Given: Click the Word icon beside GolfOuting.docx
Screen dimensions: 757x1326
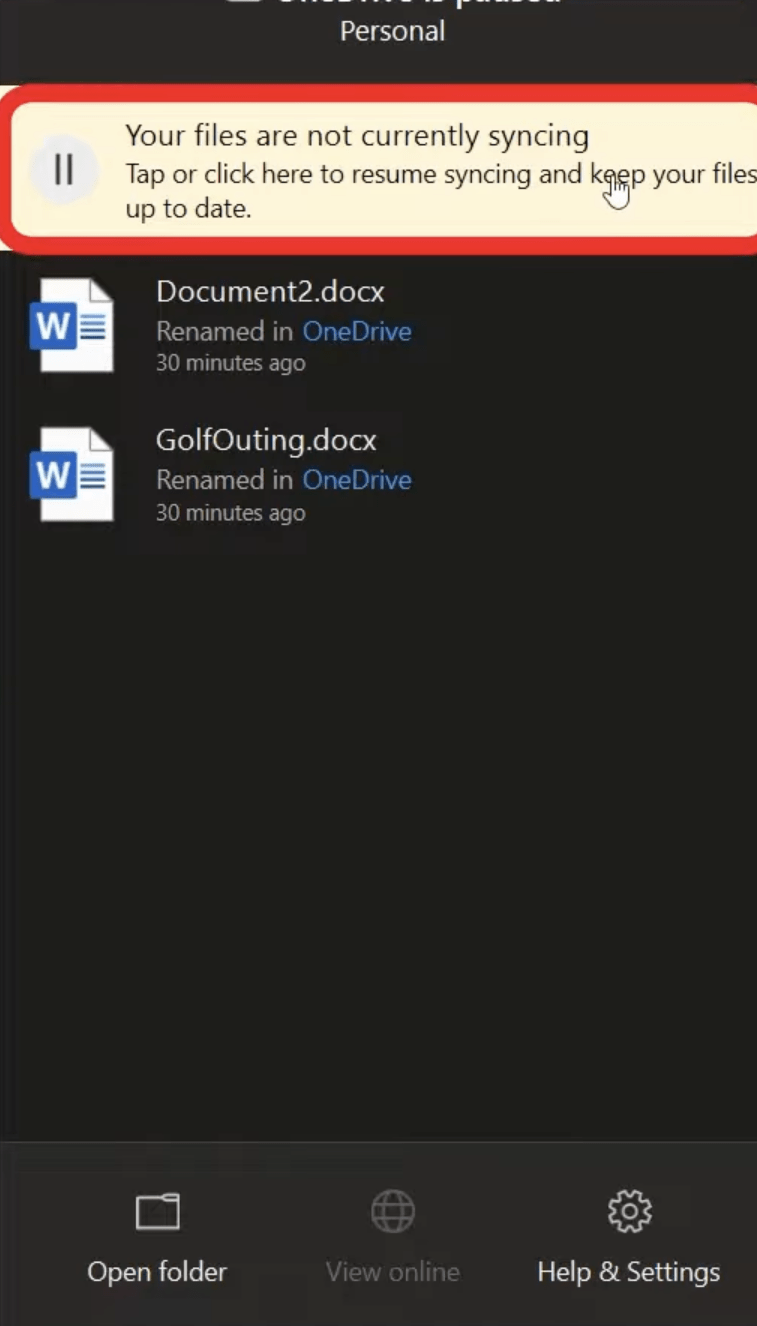Looking at the screenshot, I should 72,475.
